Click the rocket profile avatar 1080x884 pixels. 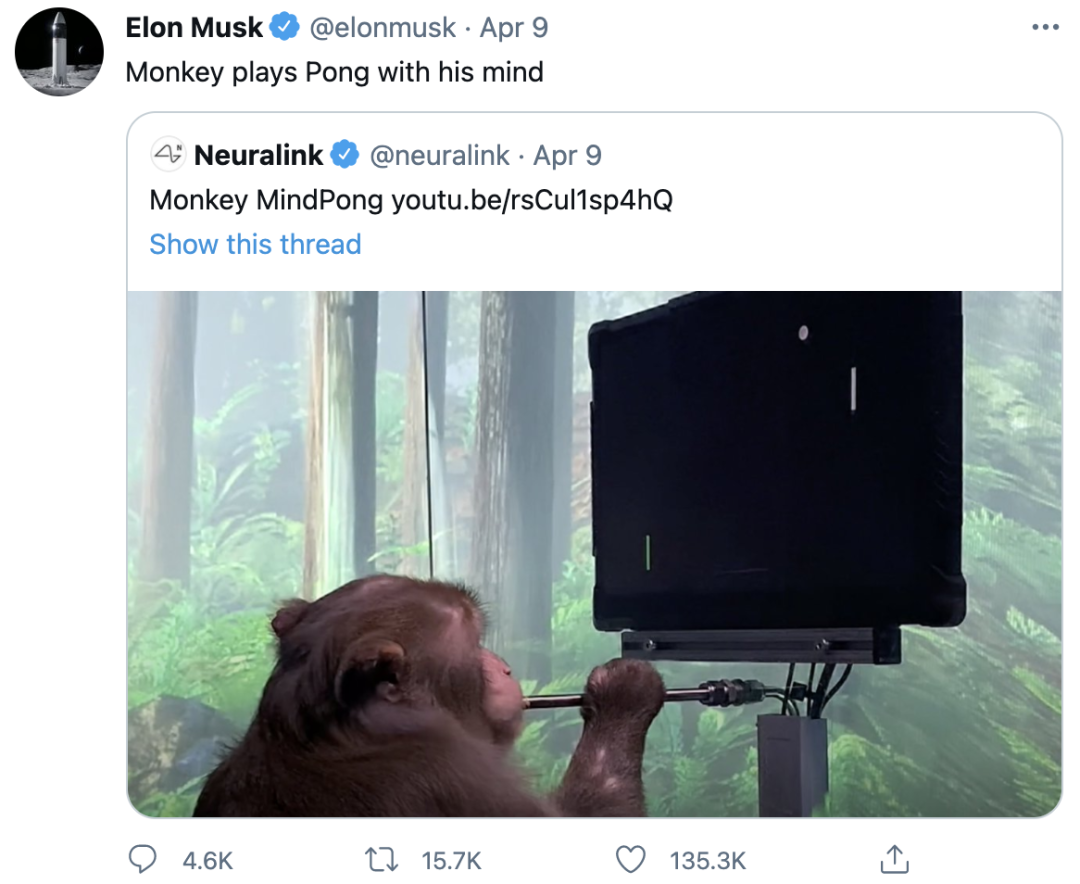[60, 52]
